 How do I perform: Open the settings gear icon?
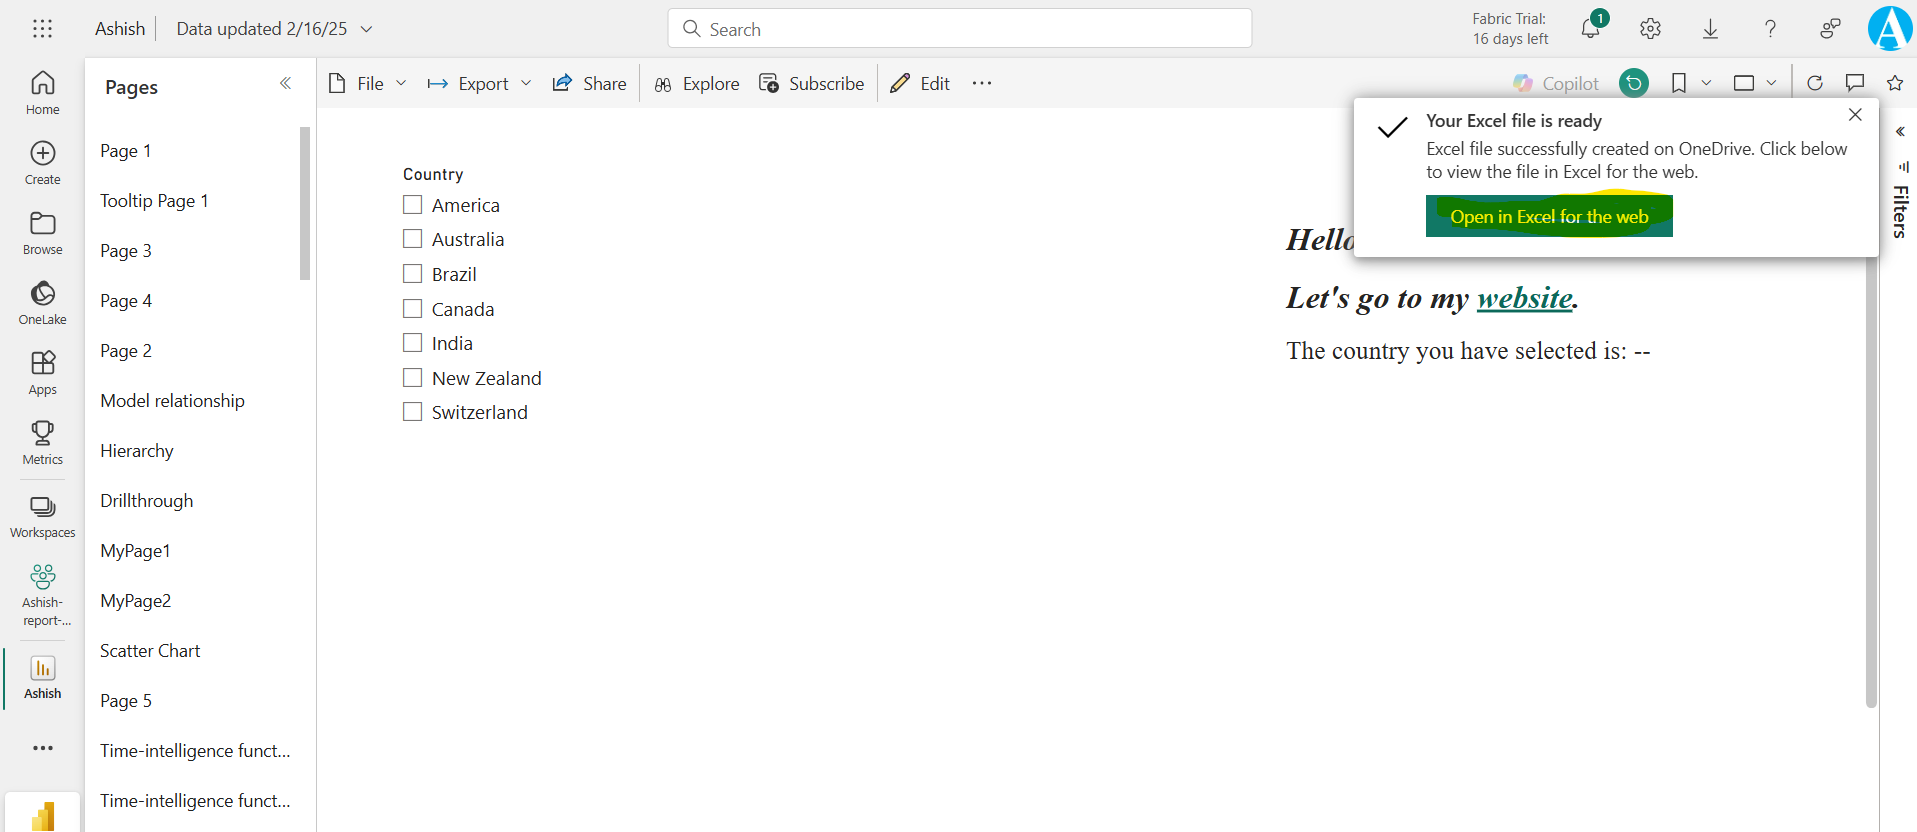click(1650, 29)
